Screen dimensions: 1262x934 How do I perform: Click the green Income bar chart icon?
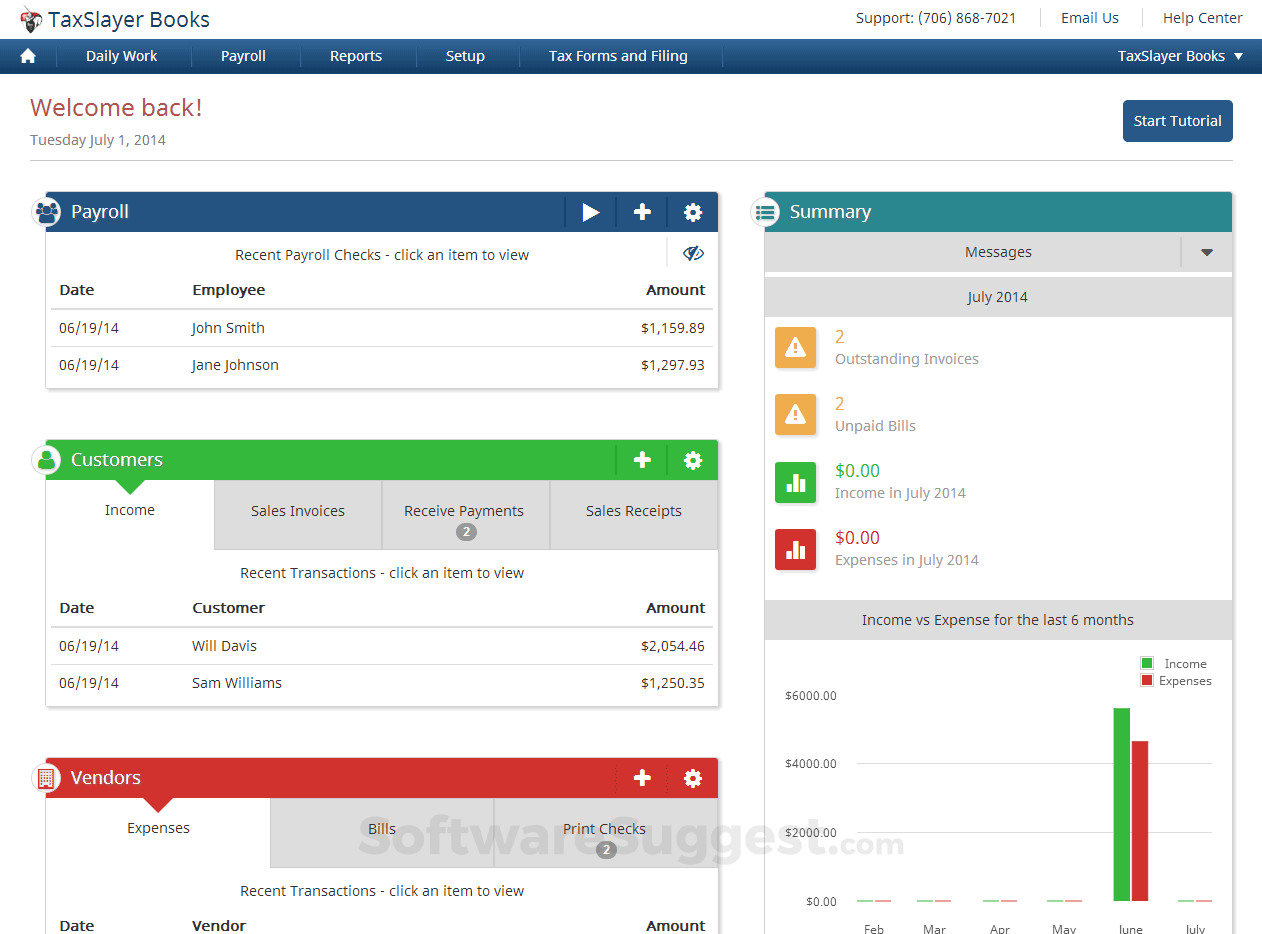[795, 483]
